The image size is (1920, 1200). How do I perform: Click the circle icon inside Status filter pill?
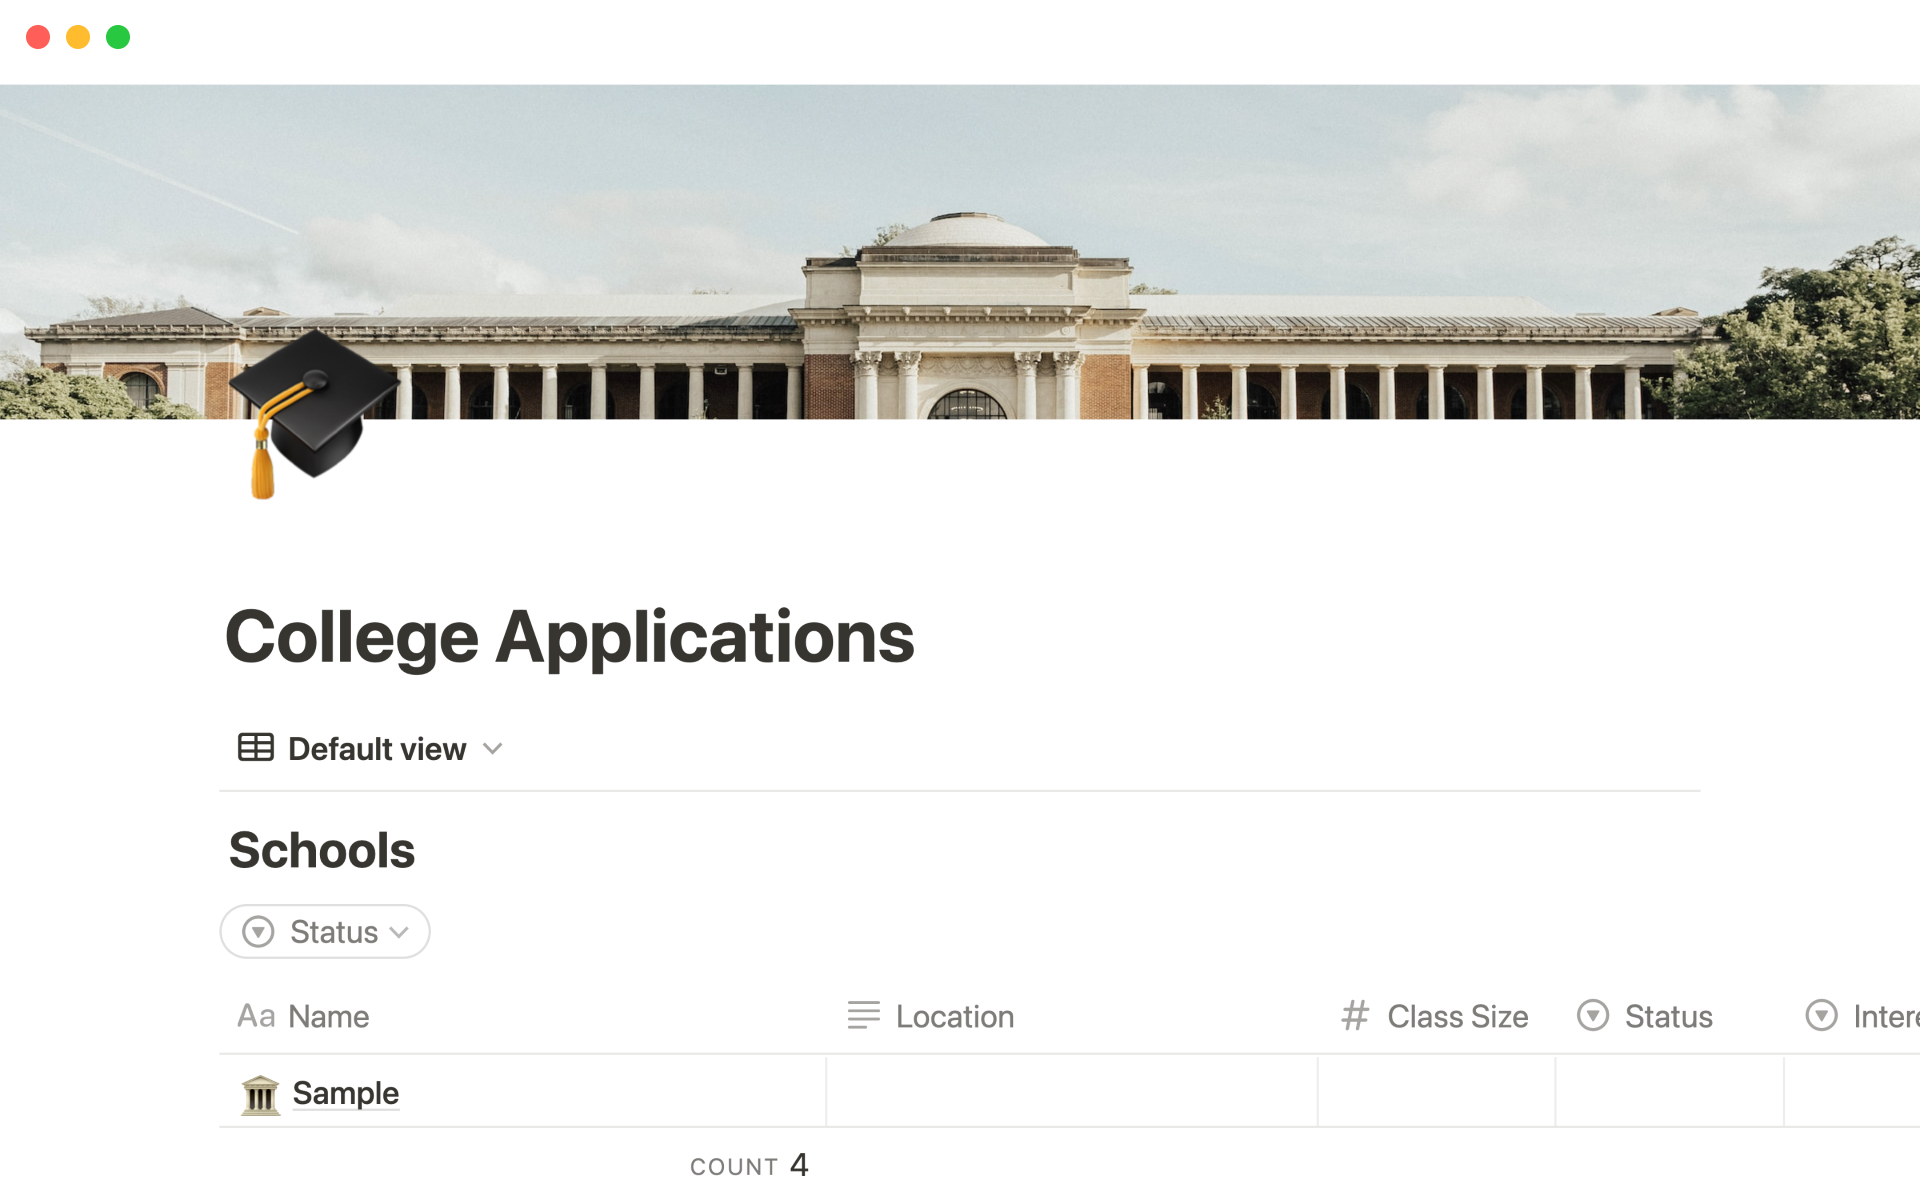point(258,932)
